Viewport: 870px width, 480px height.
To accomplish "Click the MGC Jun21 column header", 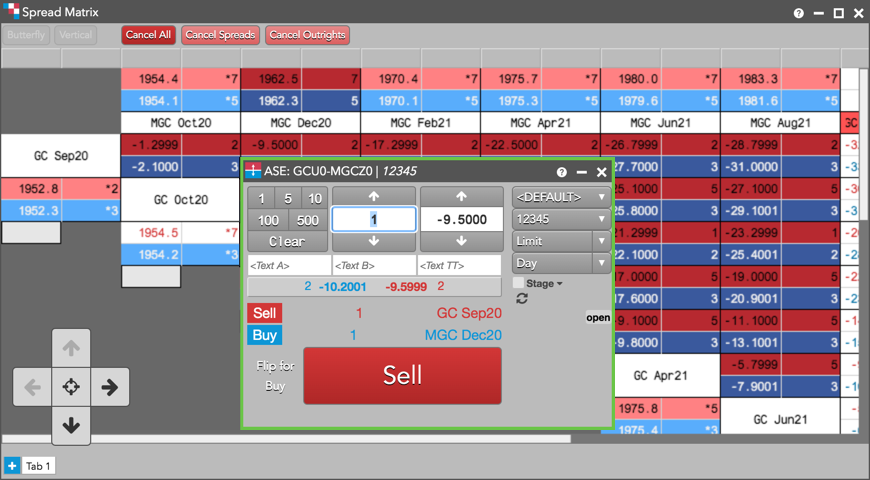I will 660,123.
